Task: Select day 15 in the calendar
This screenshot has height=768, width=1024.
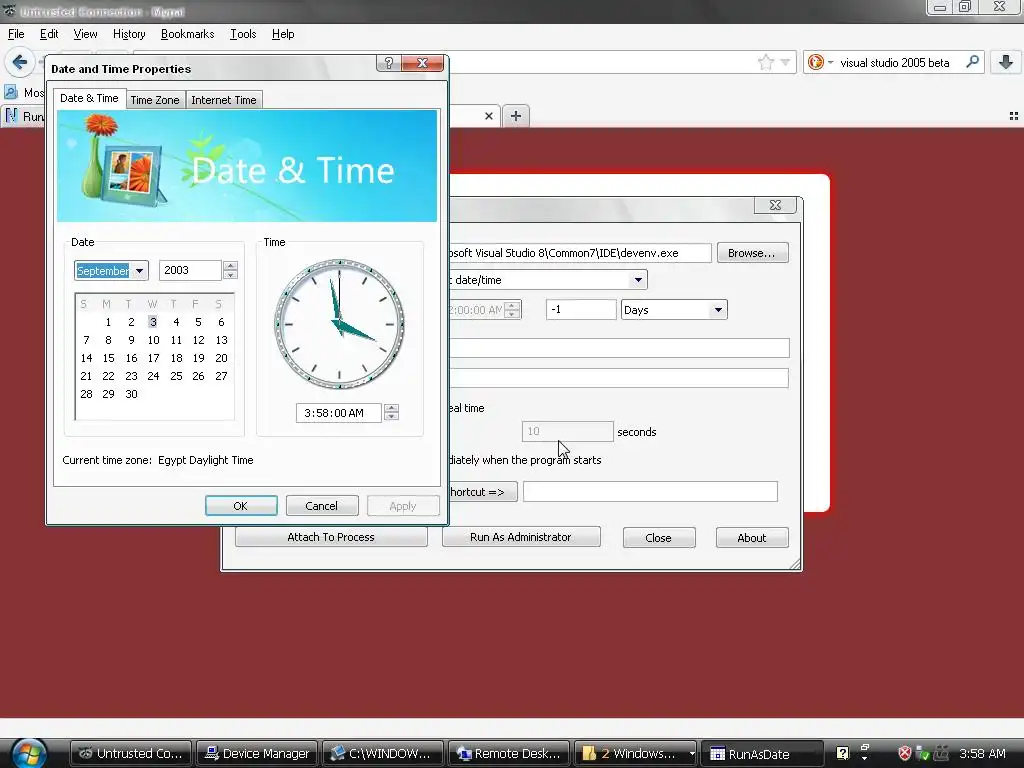Action: [x=108, y=358]
